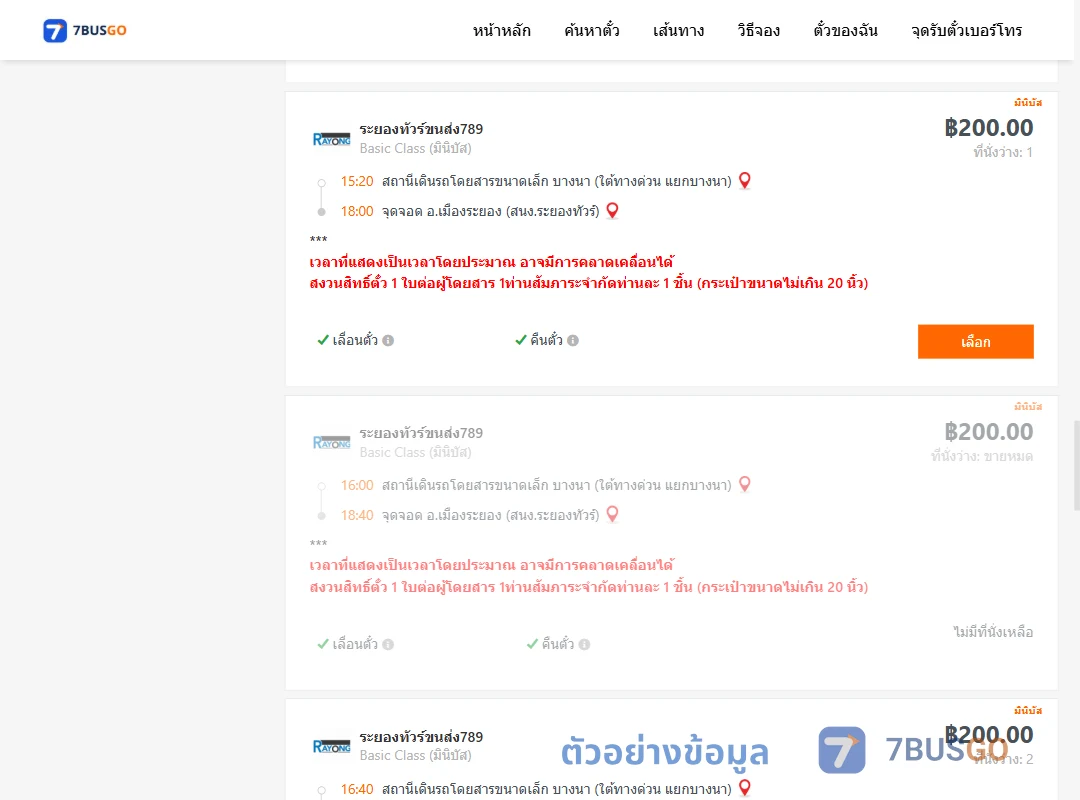Click the 16:00 departure time
Viewport: 1080px width, 800px height.
[x=357, y=485]
